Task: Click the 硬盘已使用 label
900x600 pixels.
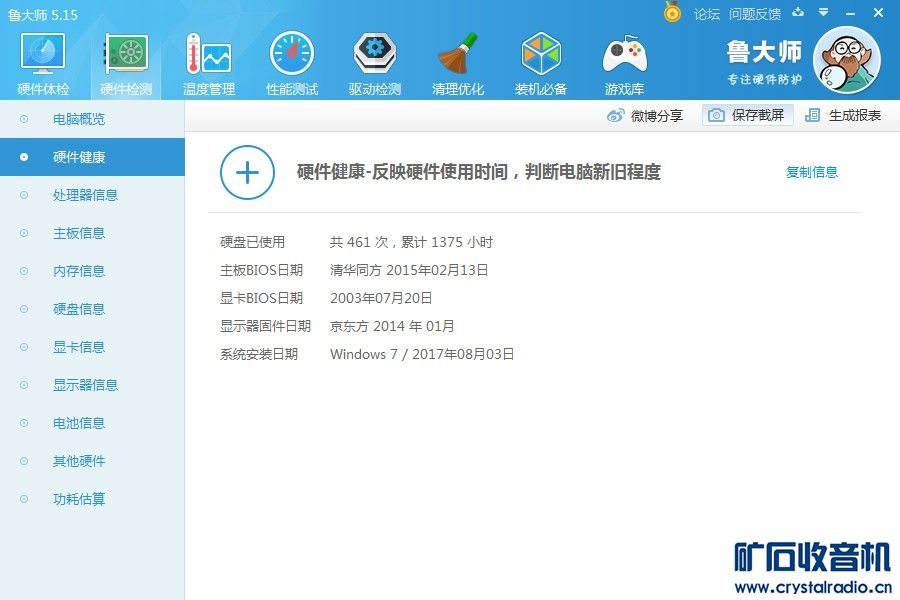Action: tap(253, 242)
